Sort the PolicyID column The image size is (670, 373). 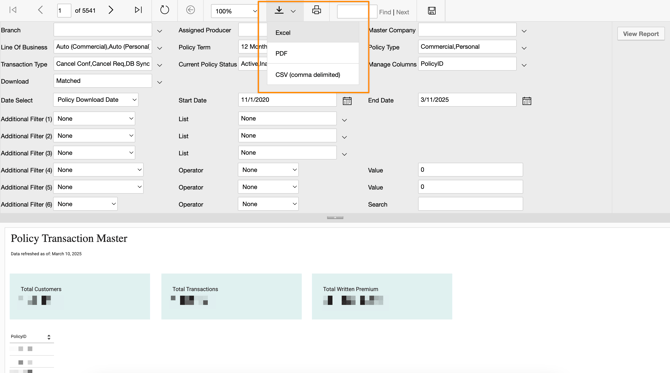[49, 337]
